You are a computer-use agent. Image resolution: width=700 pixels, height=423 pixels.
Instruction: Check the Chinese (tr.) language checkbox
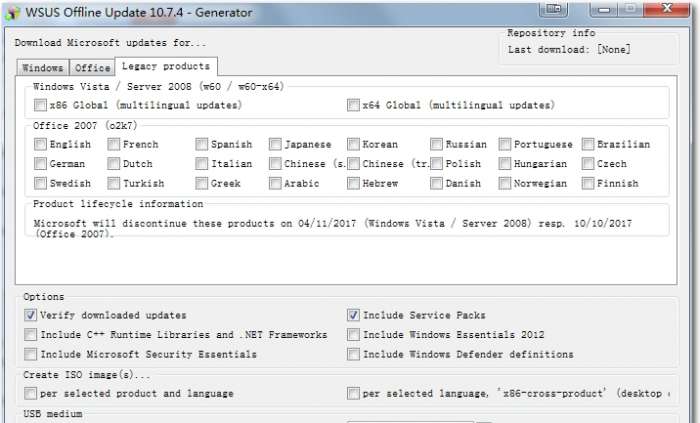353,164
